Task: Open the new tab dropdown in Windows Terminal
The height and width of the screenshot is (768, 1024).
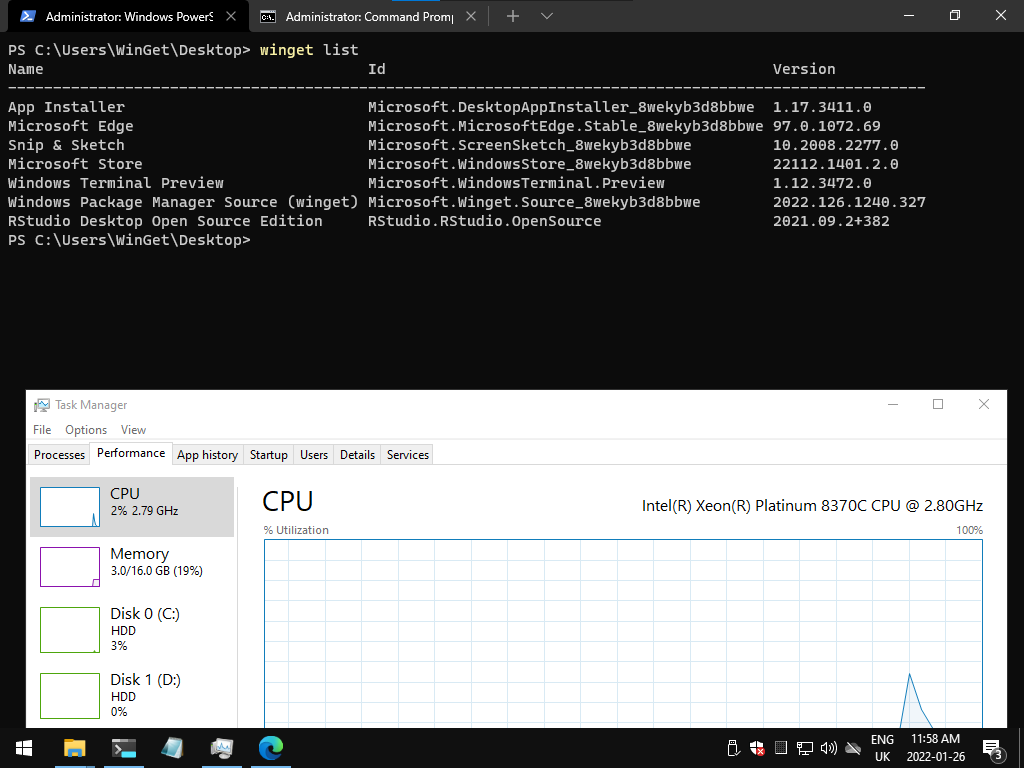Action: click(x=545, y=16)
